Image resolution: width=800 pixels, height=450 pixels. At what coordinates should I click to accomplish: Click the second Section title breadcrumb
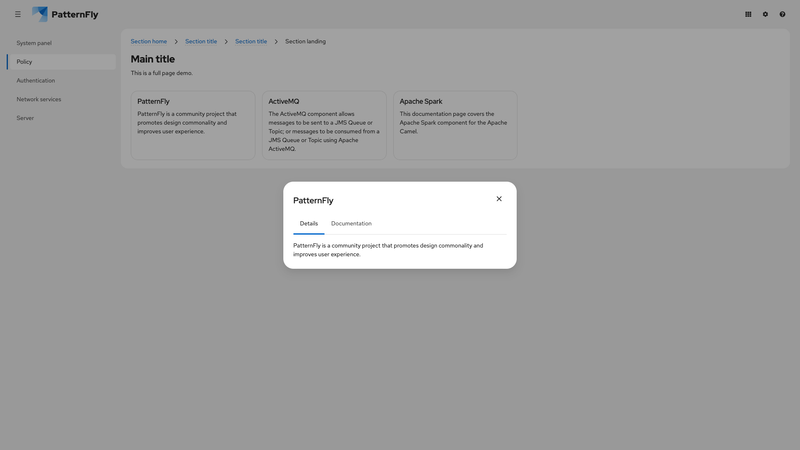point(251,41)
